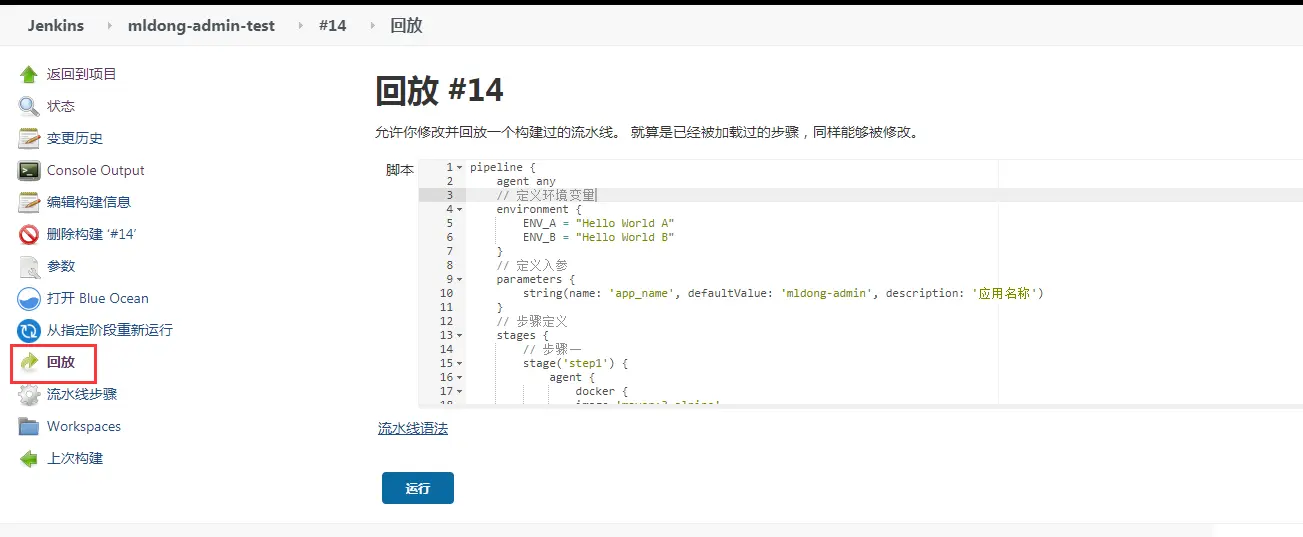1303x537 pixels.
Task: Click the comment // 定义入参
Action: 532,265
